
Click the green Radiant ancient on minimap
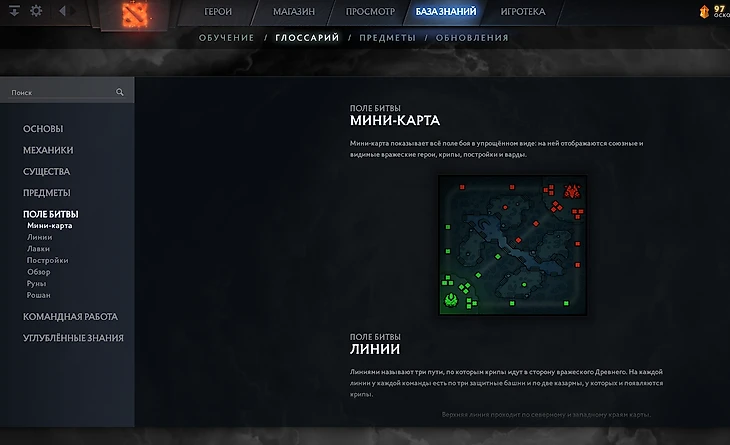pos(451,300)
